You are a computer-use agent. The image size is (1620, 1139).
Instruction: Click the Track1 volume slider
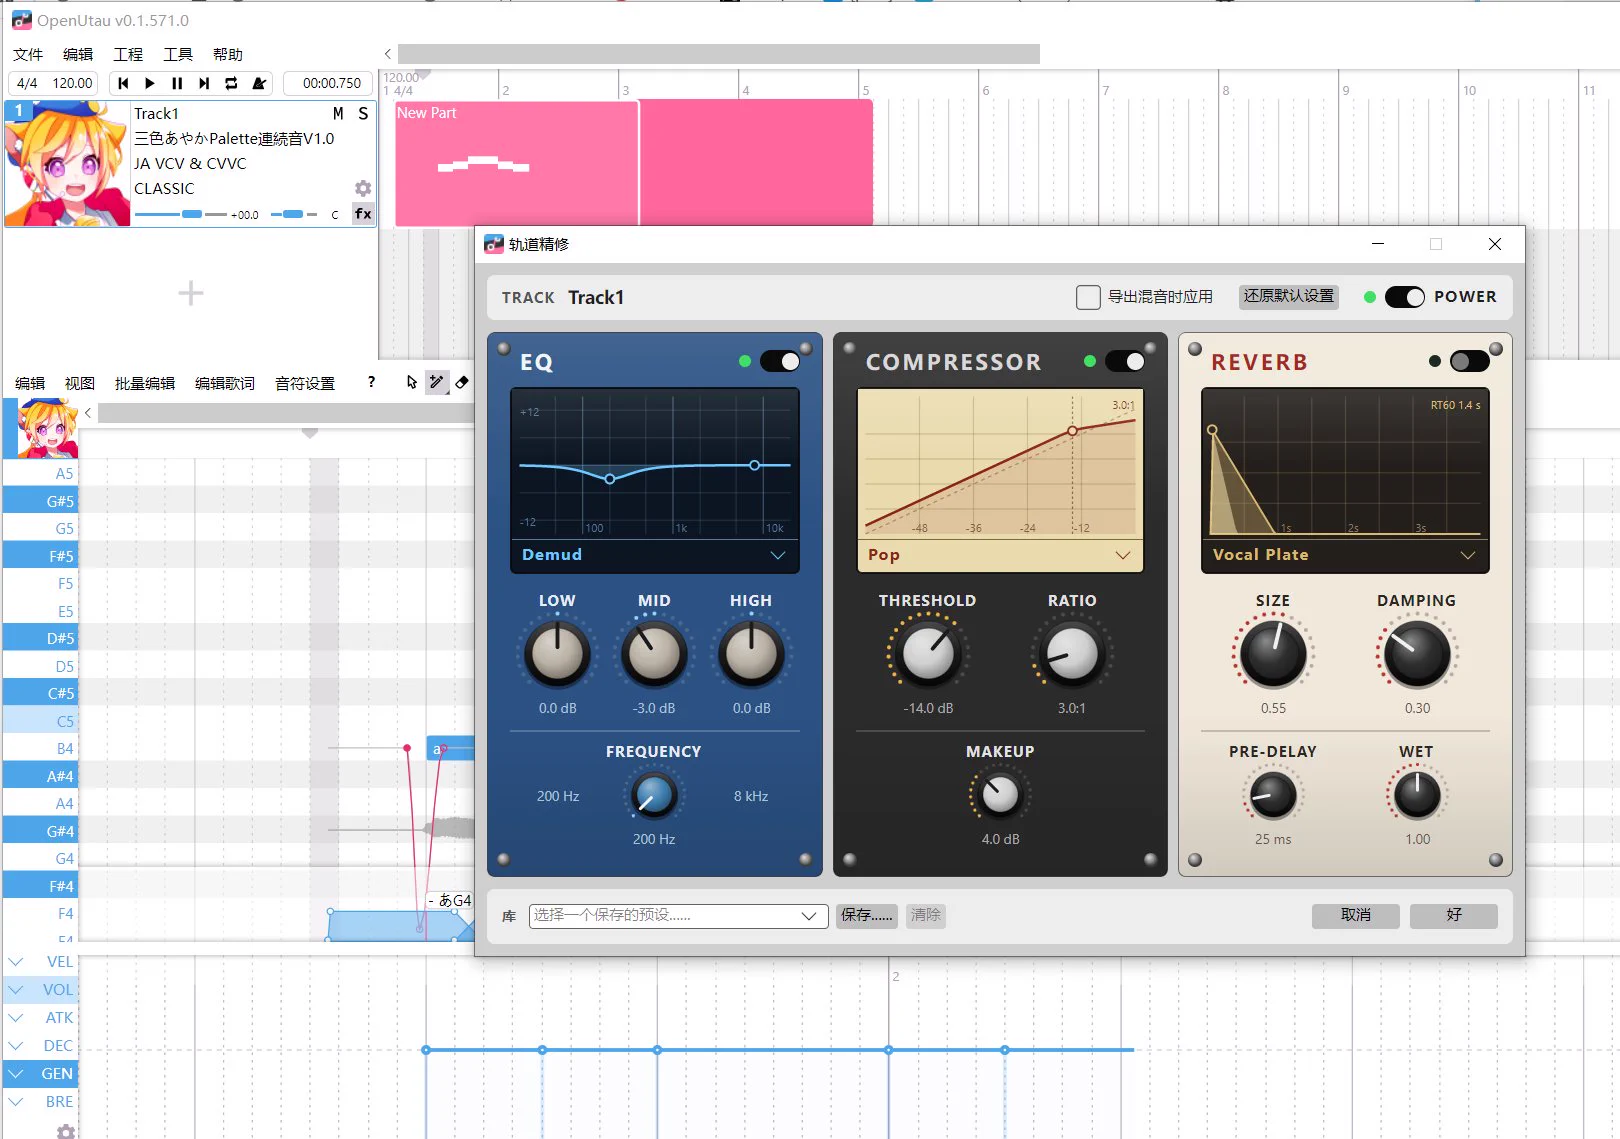point(181,214)
